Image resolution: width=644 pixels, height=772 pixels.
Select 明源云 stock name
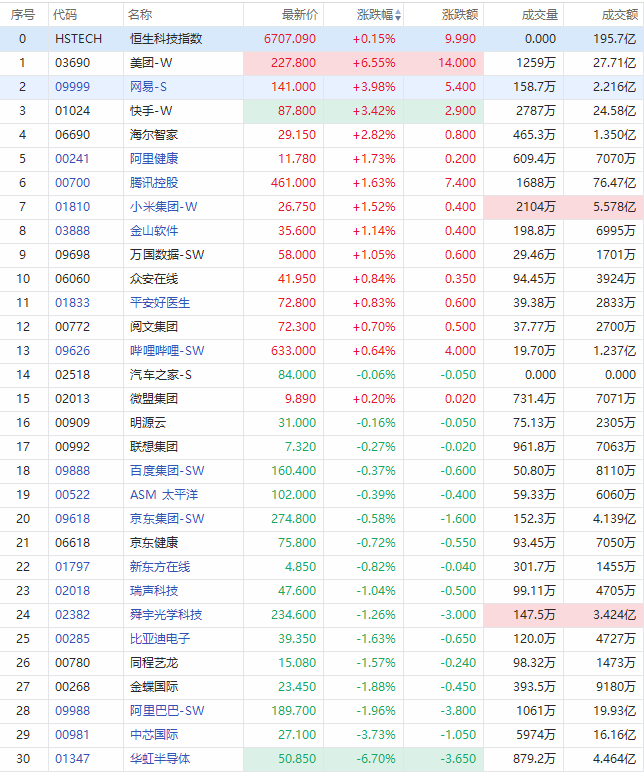(x=148, y=423)
